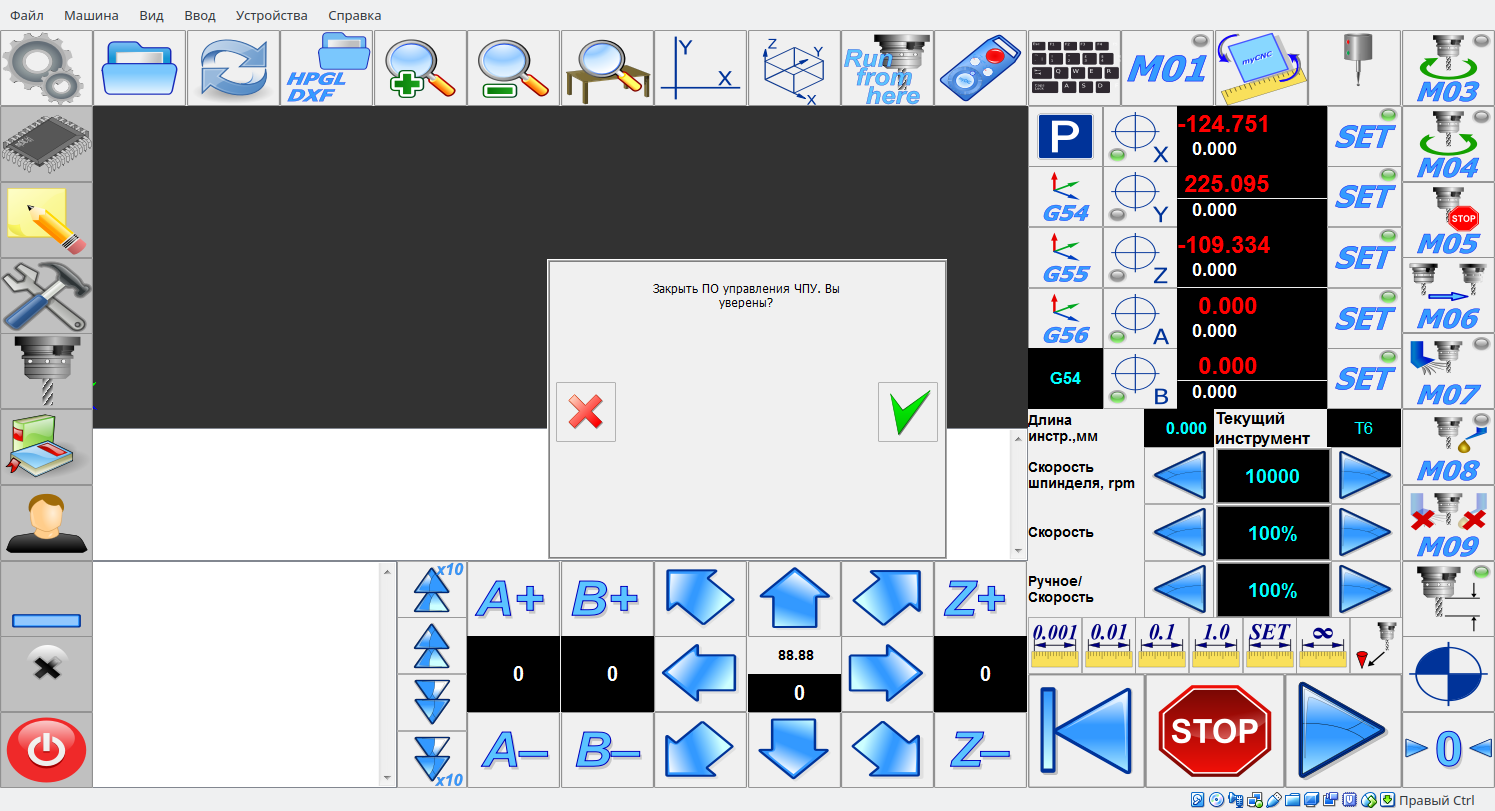Open the HPGL DXF import tool
The height and width of the screenshot is (811, 1495).
[x=326, y=68]
